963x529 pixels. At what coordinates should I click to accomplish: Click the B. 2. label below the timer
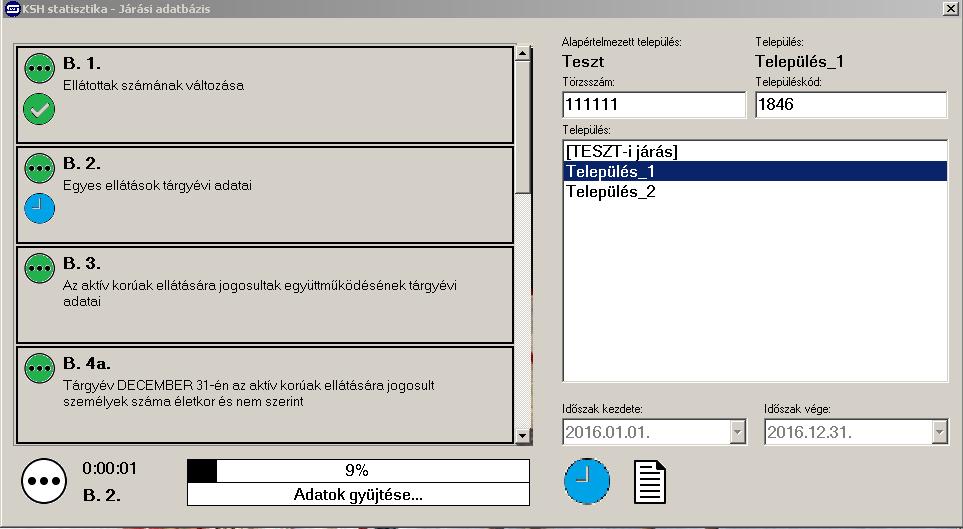click(101, 495)
